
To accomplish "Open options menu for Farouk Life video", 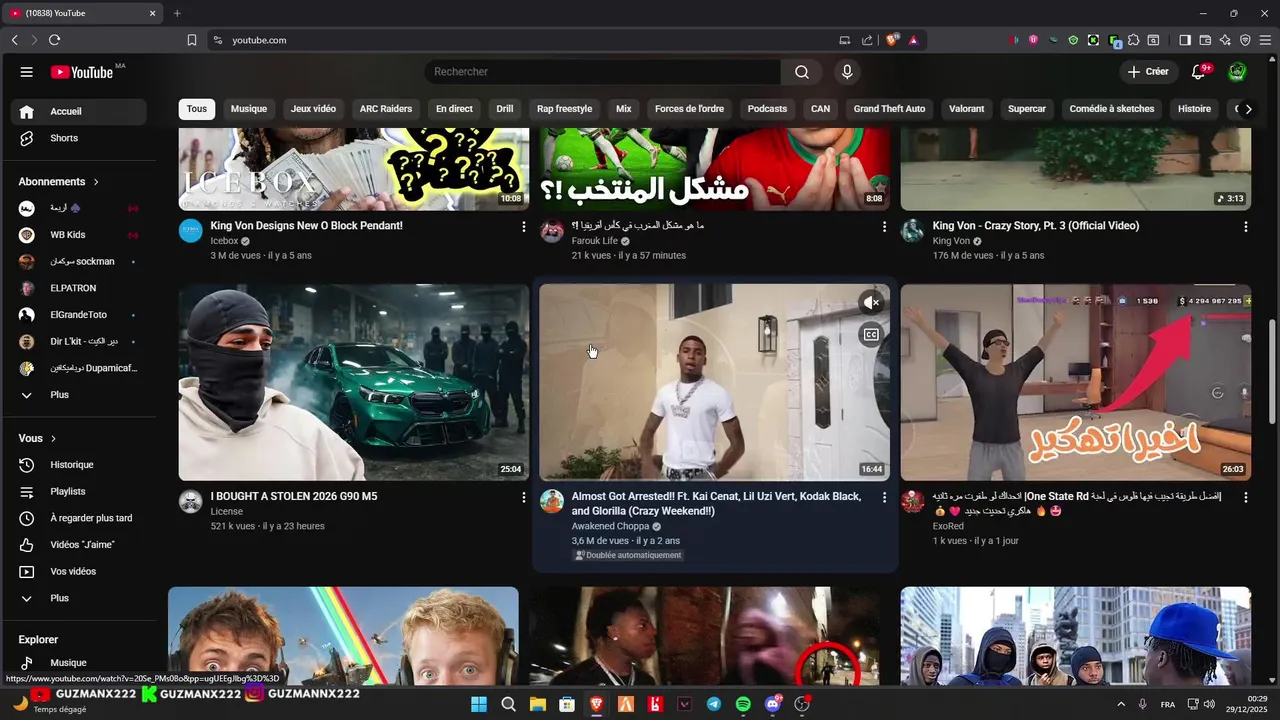I will (884, 227).
